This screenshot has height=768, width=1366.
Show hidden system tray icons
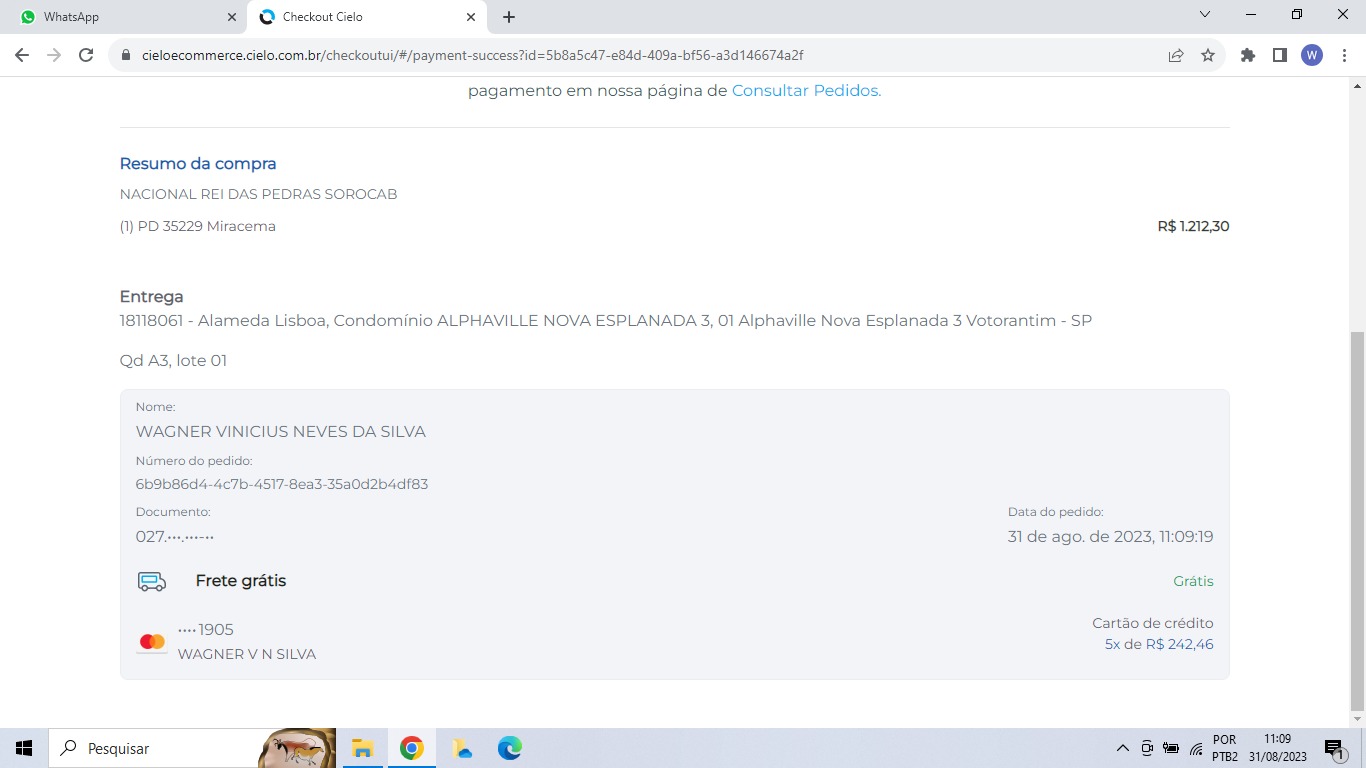[1122, 748]
